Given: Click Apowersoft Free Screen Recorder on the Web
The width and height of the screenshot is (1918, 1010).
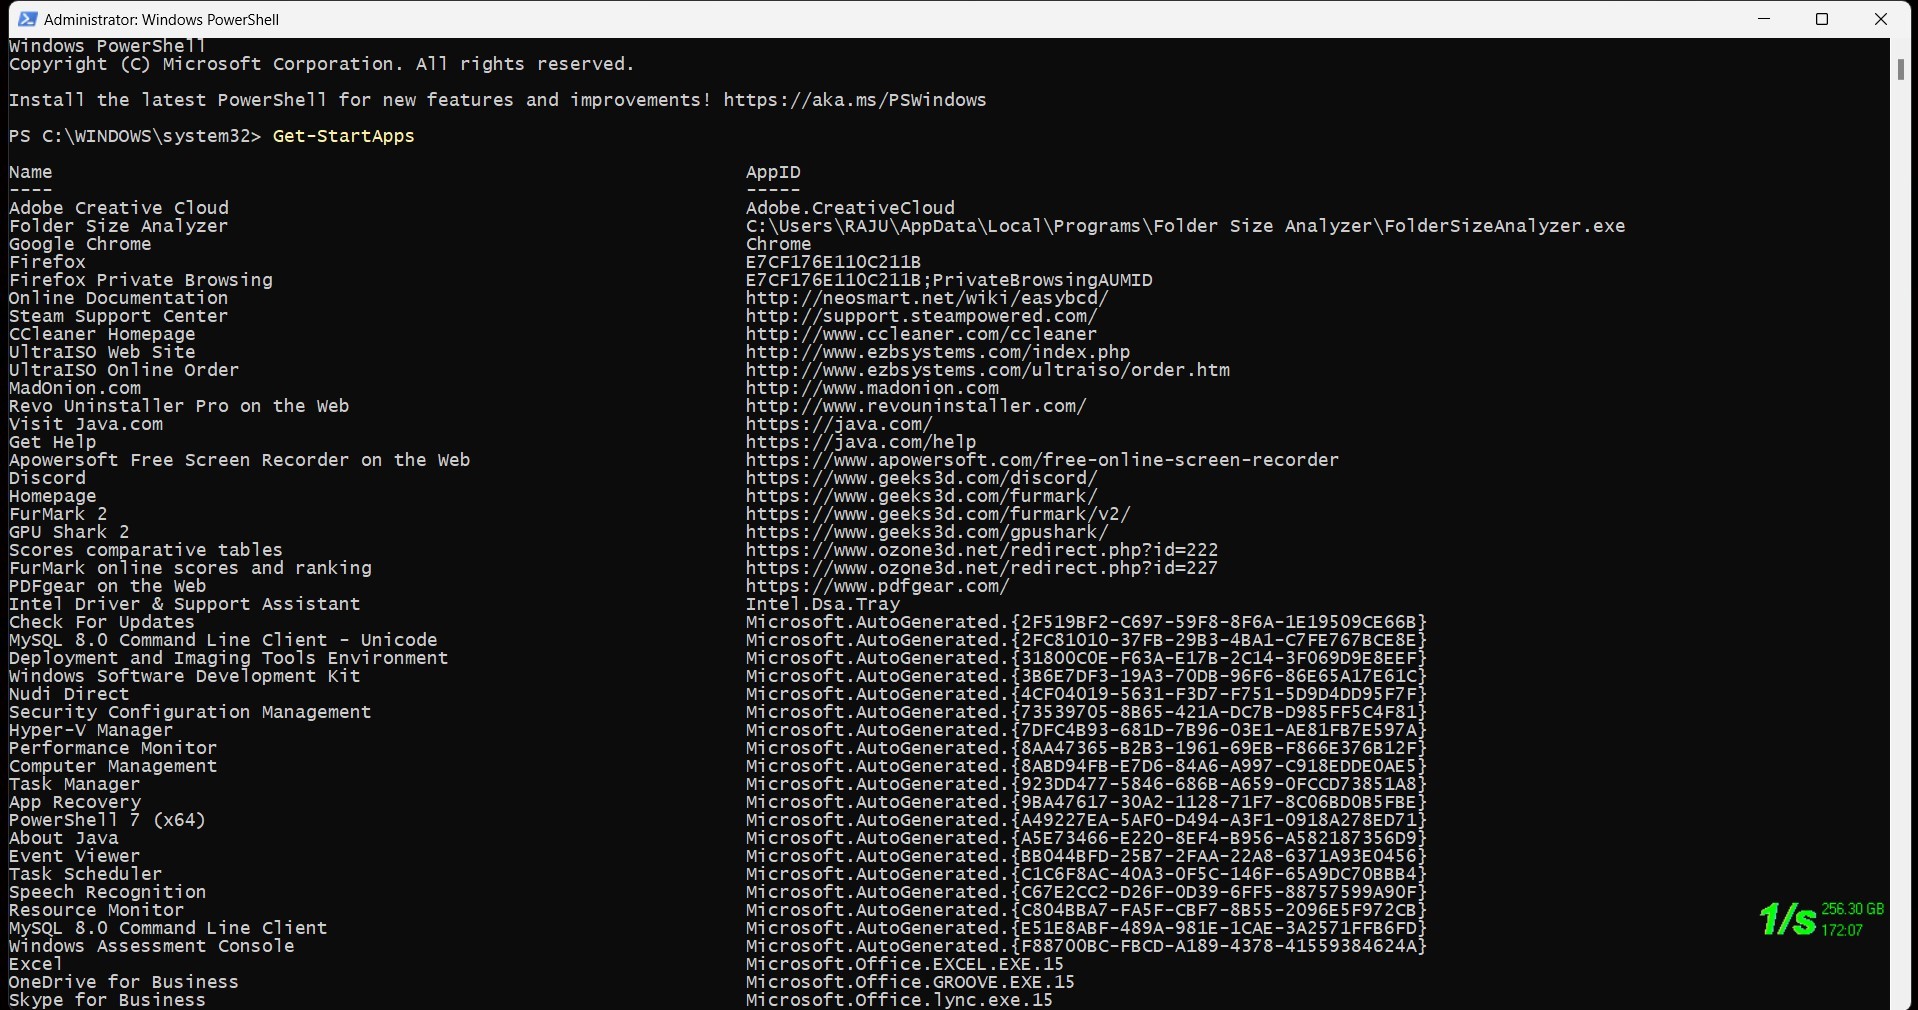Looking at the screenshot, I should point(240,460).
